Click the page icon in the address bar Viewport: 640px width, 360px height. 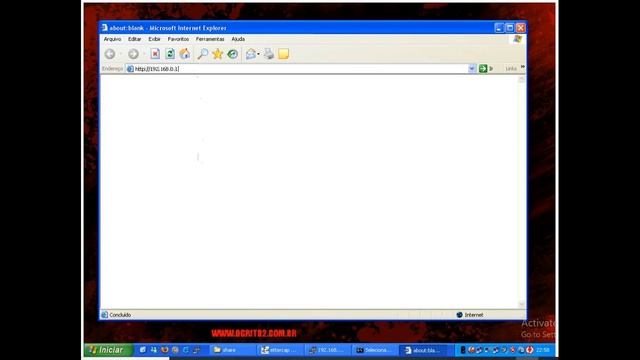coord(130,69)
